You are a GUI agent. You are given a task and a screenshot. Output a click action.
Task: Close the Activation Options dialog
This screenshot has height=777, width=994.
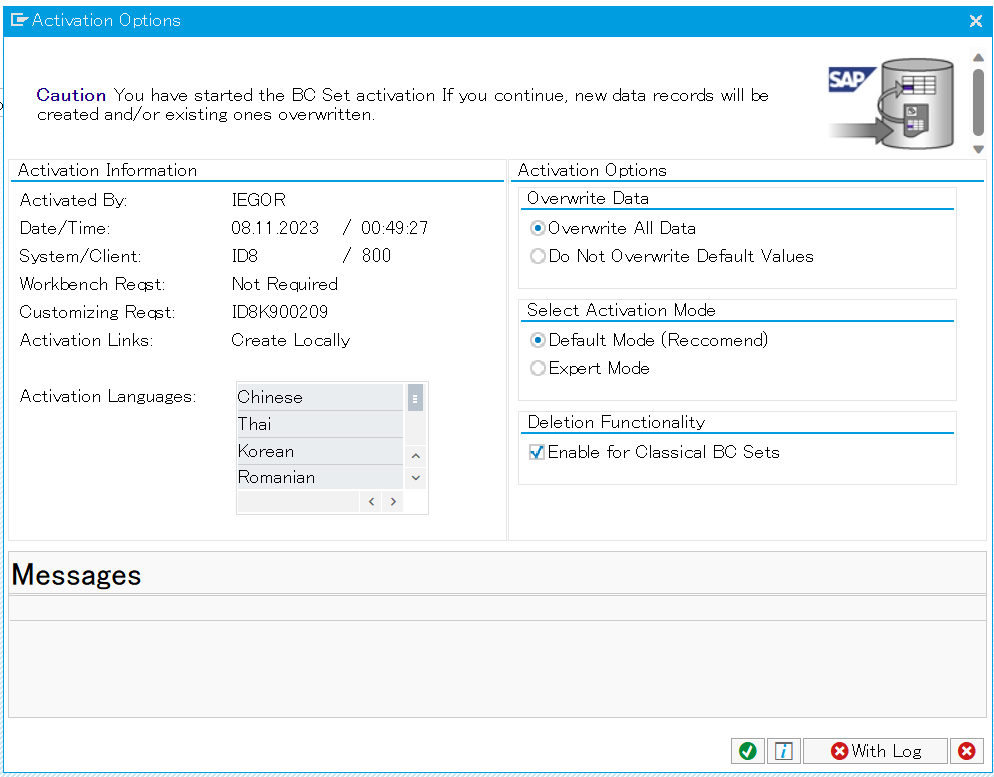tap(976, 20)
